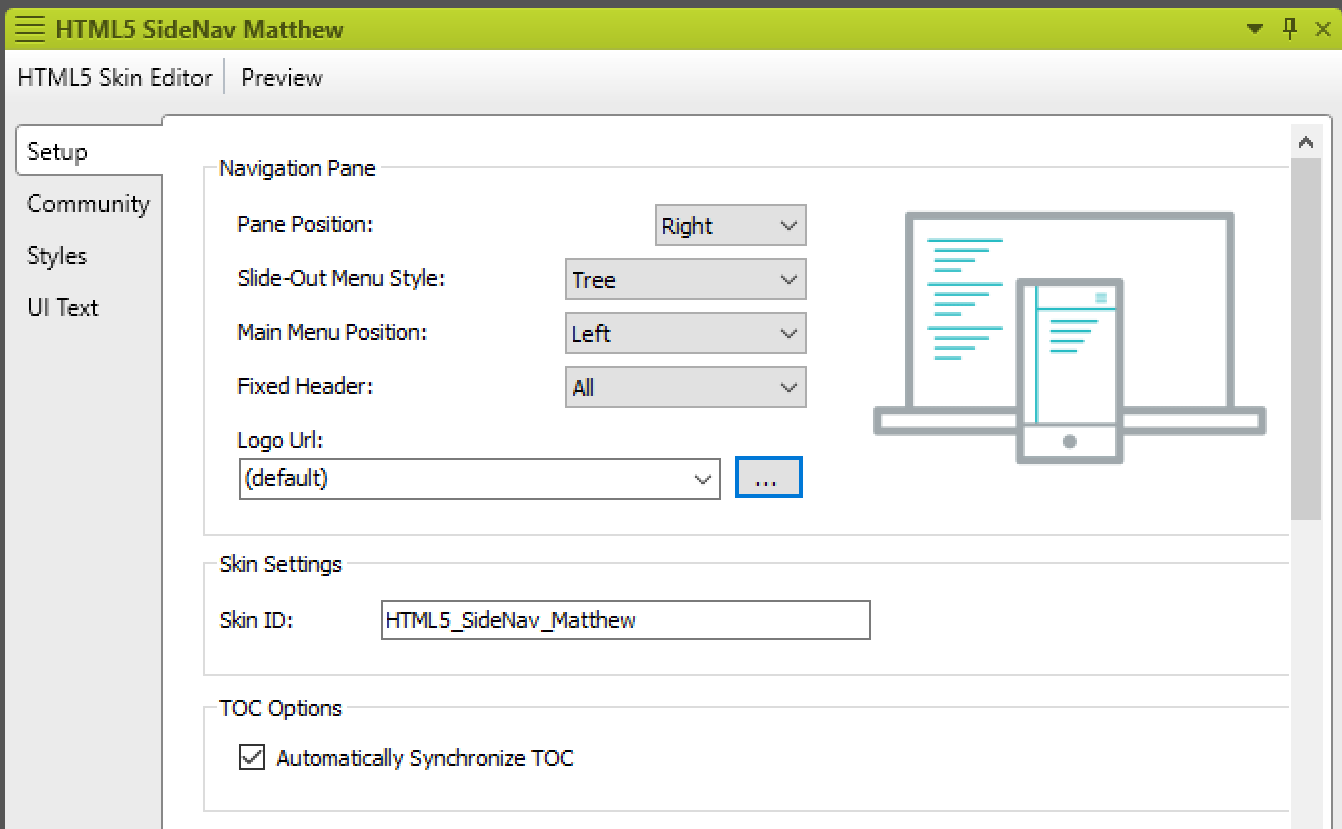
Task: Click the auto-hide pin icon
Action: pyautogui.click(x=1290, y=28)
